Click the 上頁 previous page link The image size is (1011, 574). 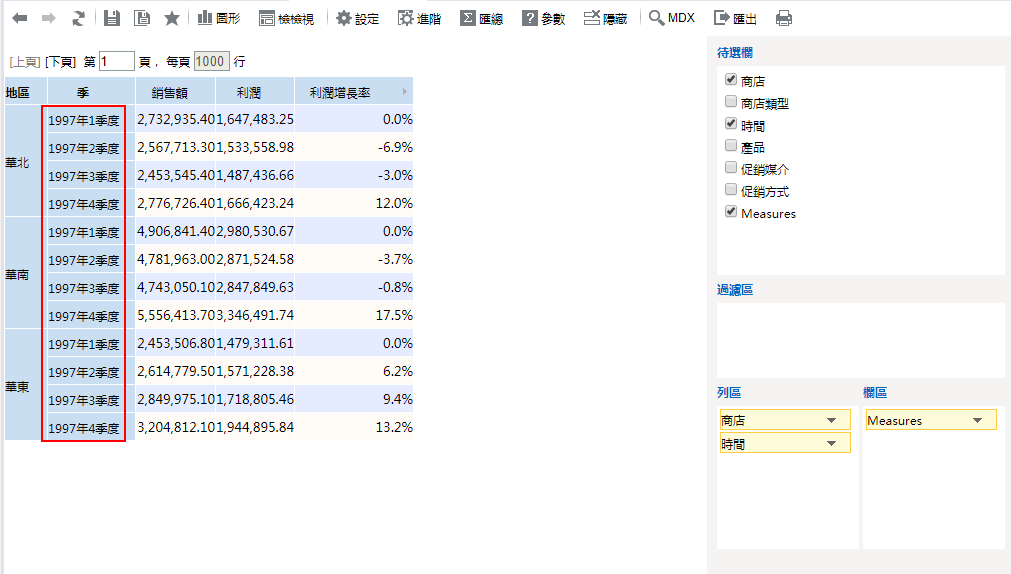point(25,62)
